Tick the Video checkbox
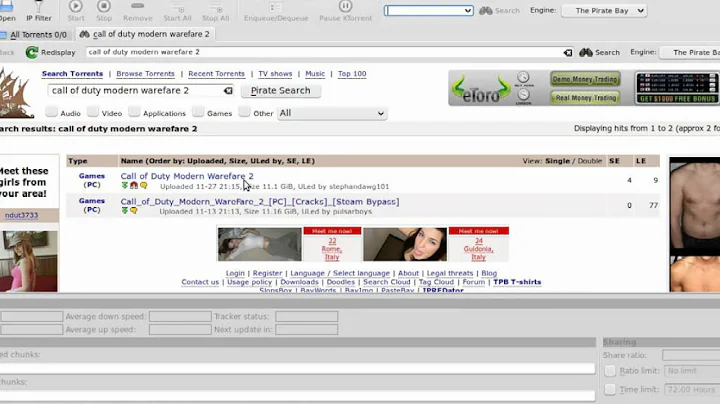The width and height of the screenshot is (720, 404). coord(93,112)
